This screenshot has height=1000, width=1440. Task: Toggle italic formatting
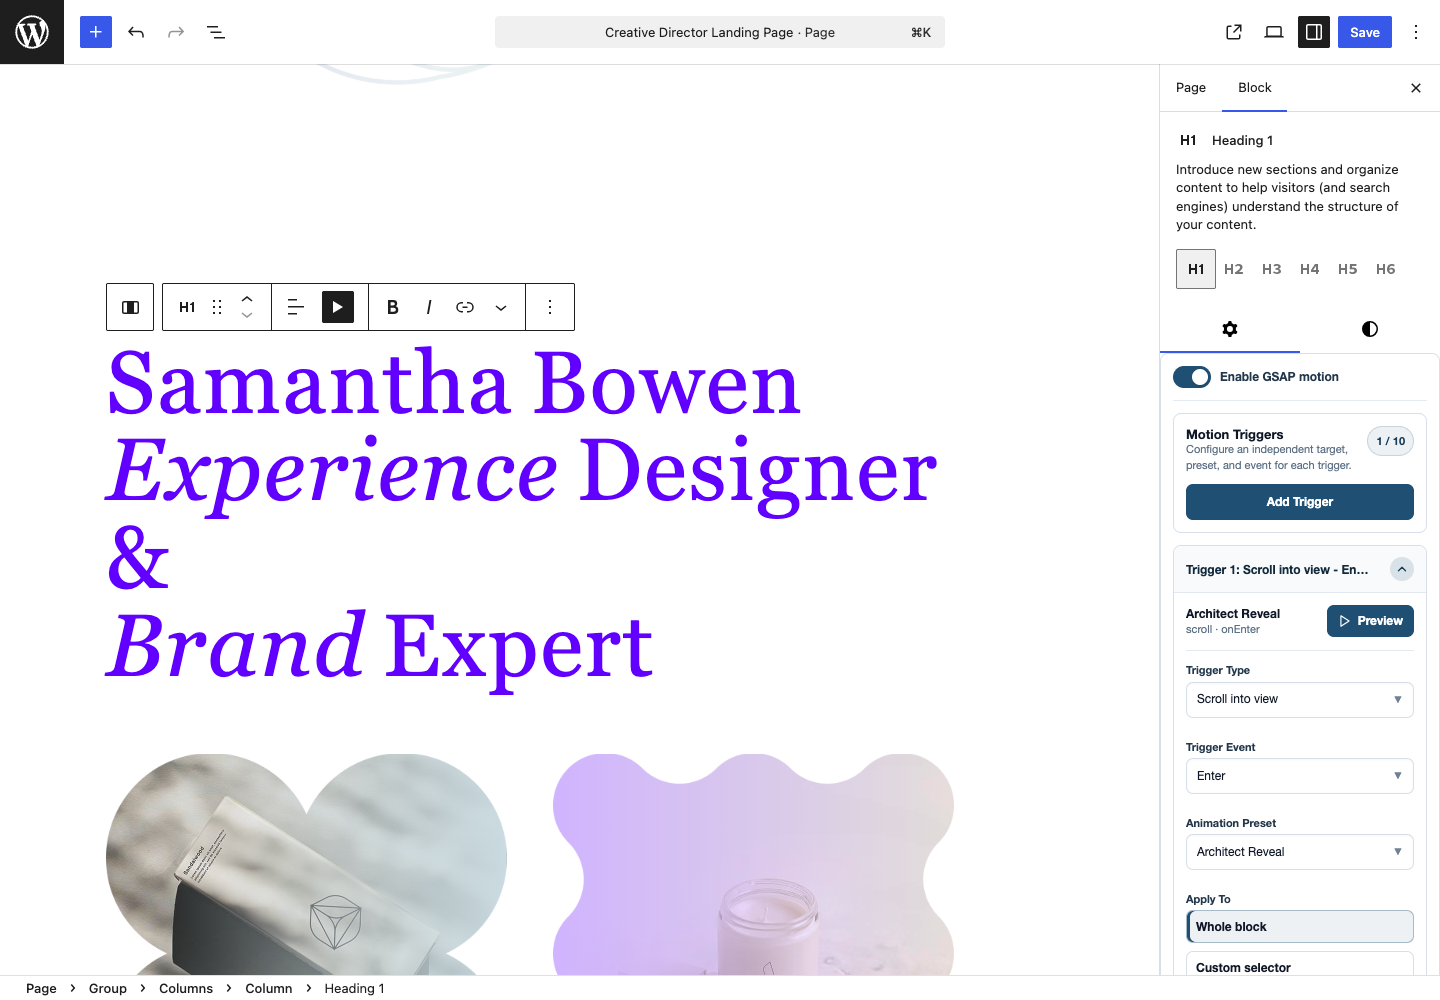tap(429, 307)
